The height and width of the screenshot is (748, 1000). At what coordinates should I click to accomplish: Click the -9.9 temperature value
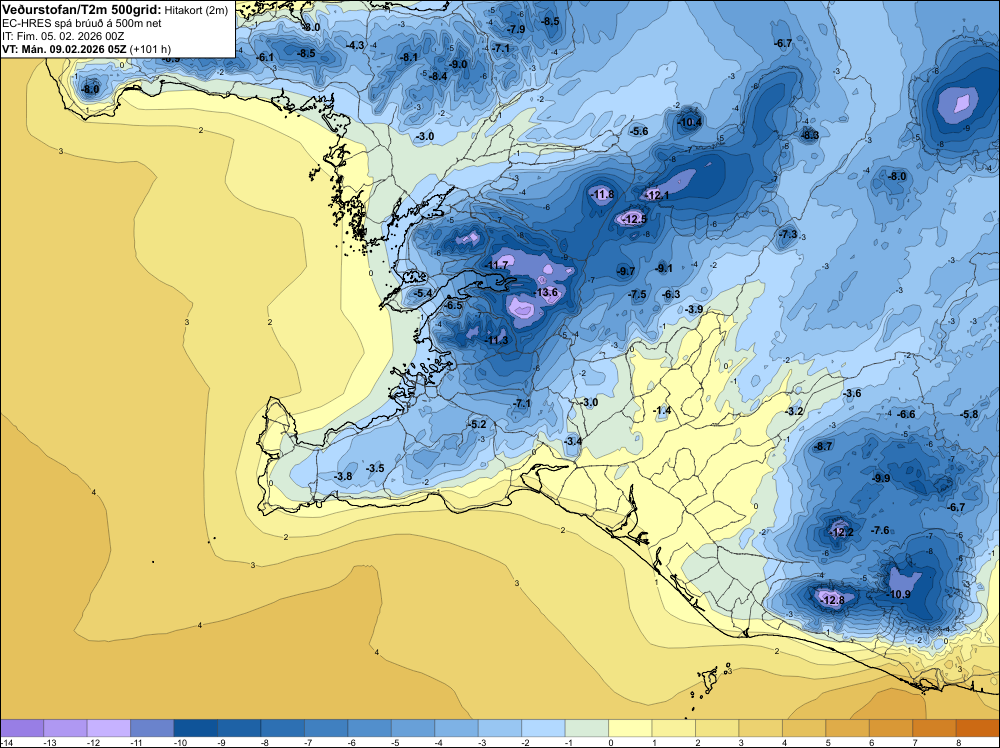tap(881, 478)
